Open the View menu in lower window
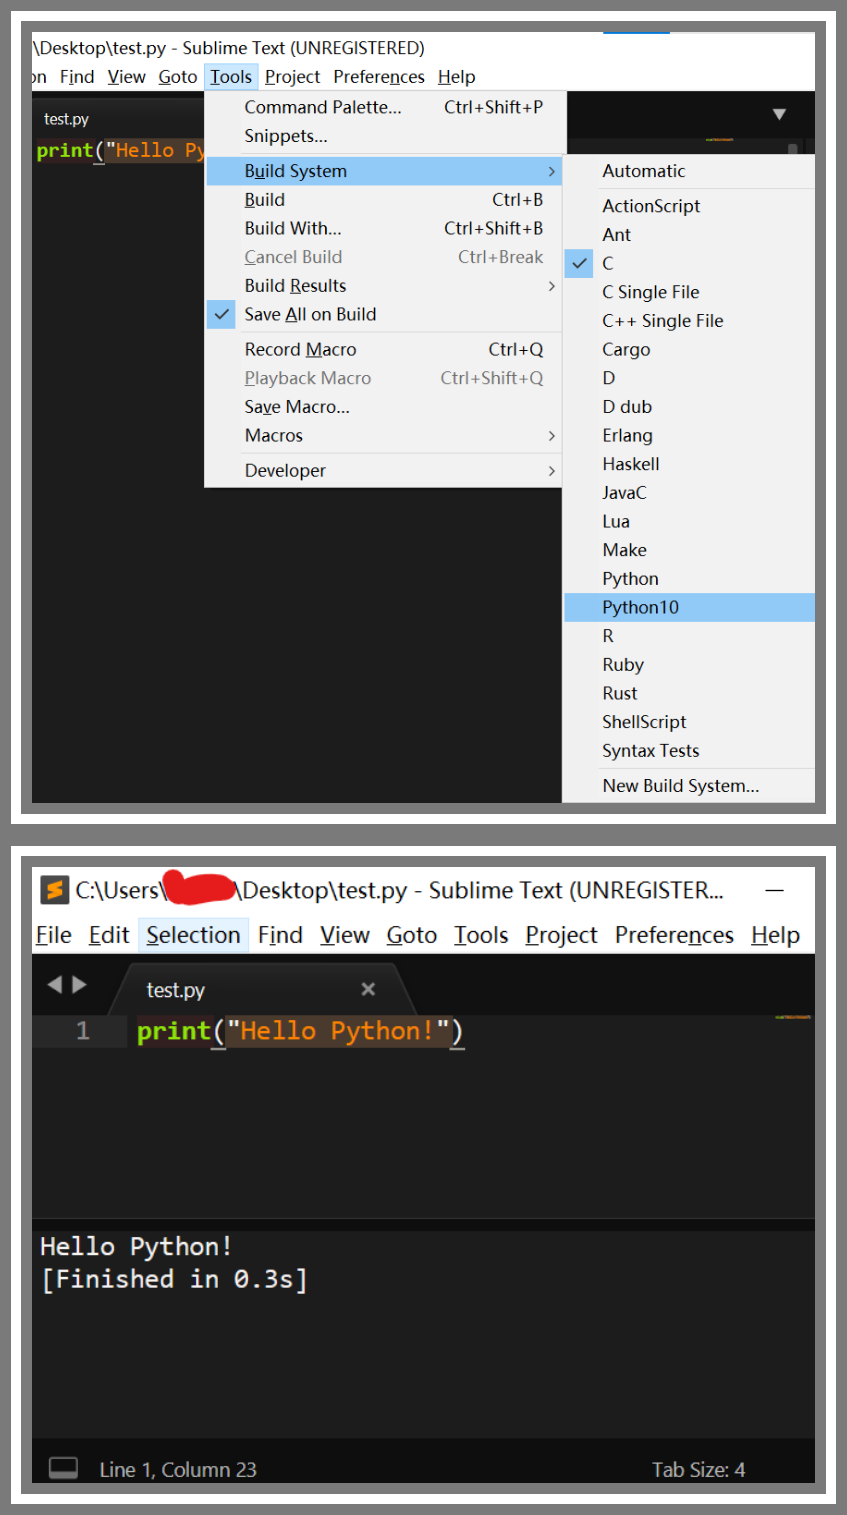This screenshot has height=1515, width=847. [x=345, y=935]
